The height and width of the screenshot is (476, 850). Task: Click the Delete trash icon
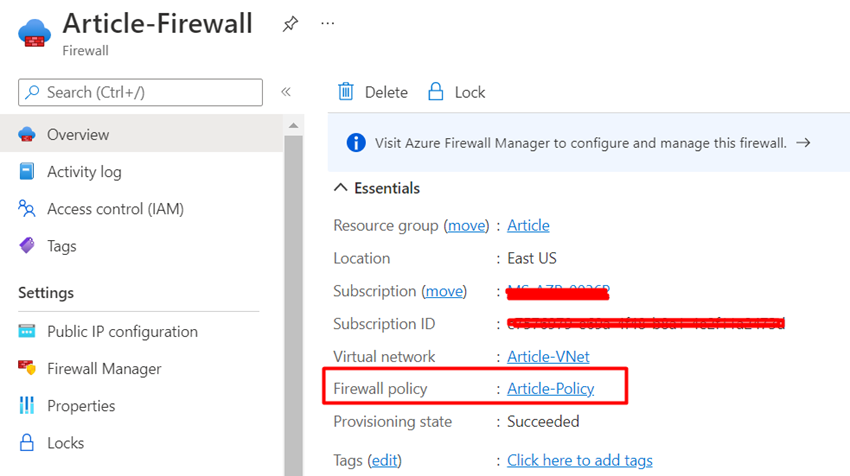coord(346,92)
